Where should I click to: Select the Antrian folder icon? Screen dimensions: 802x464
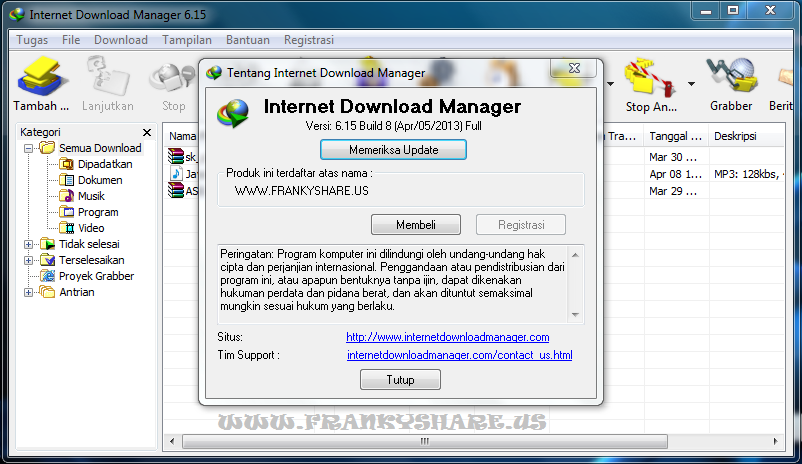pos(47,292)
